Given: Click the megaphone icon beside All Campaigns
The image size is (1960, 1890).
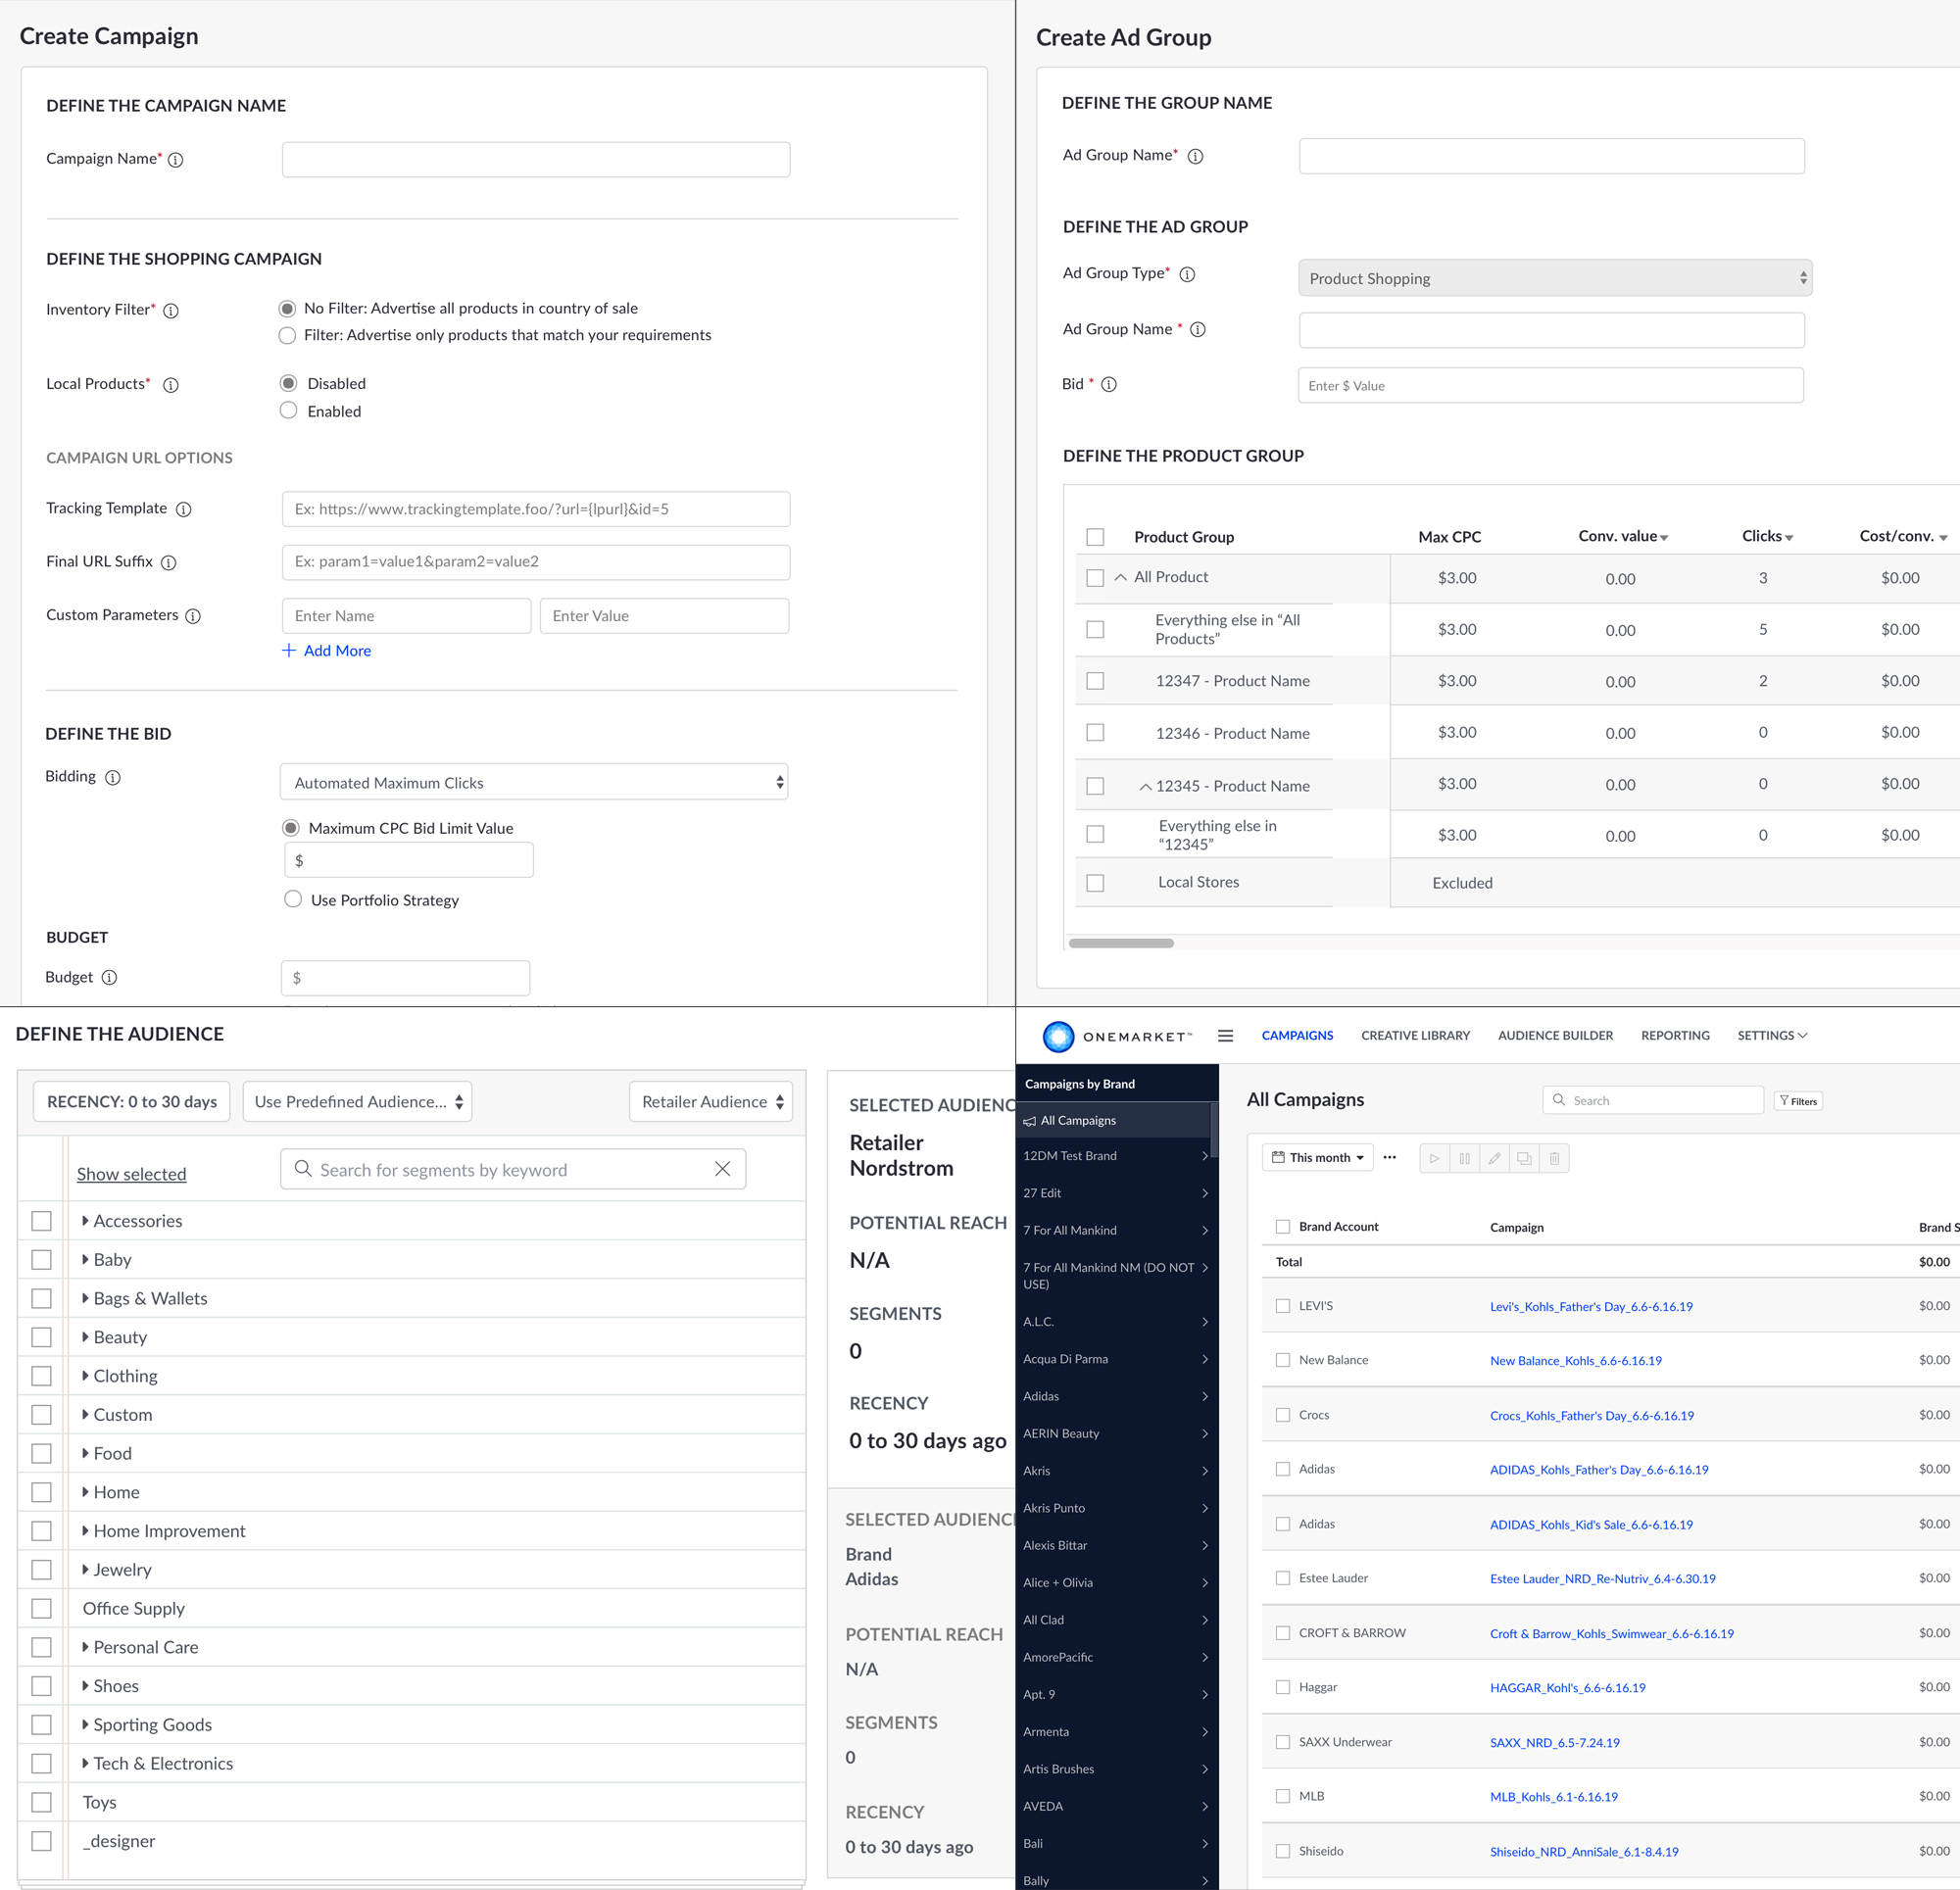Looking at the screenshot, I should click(x=1030, y=1121).
